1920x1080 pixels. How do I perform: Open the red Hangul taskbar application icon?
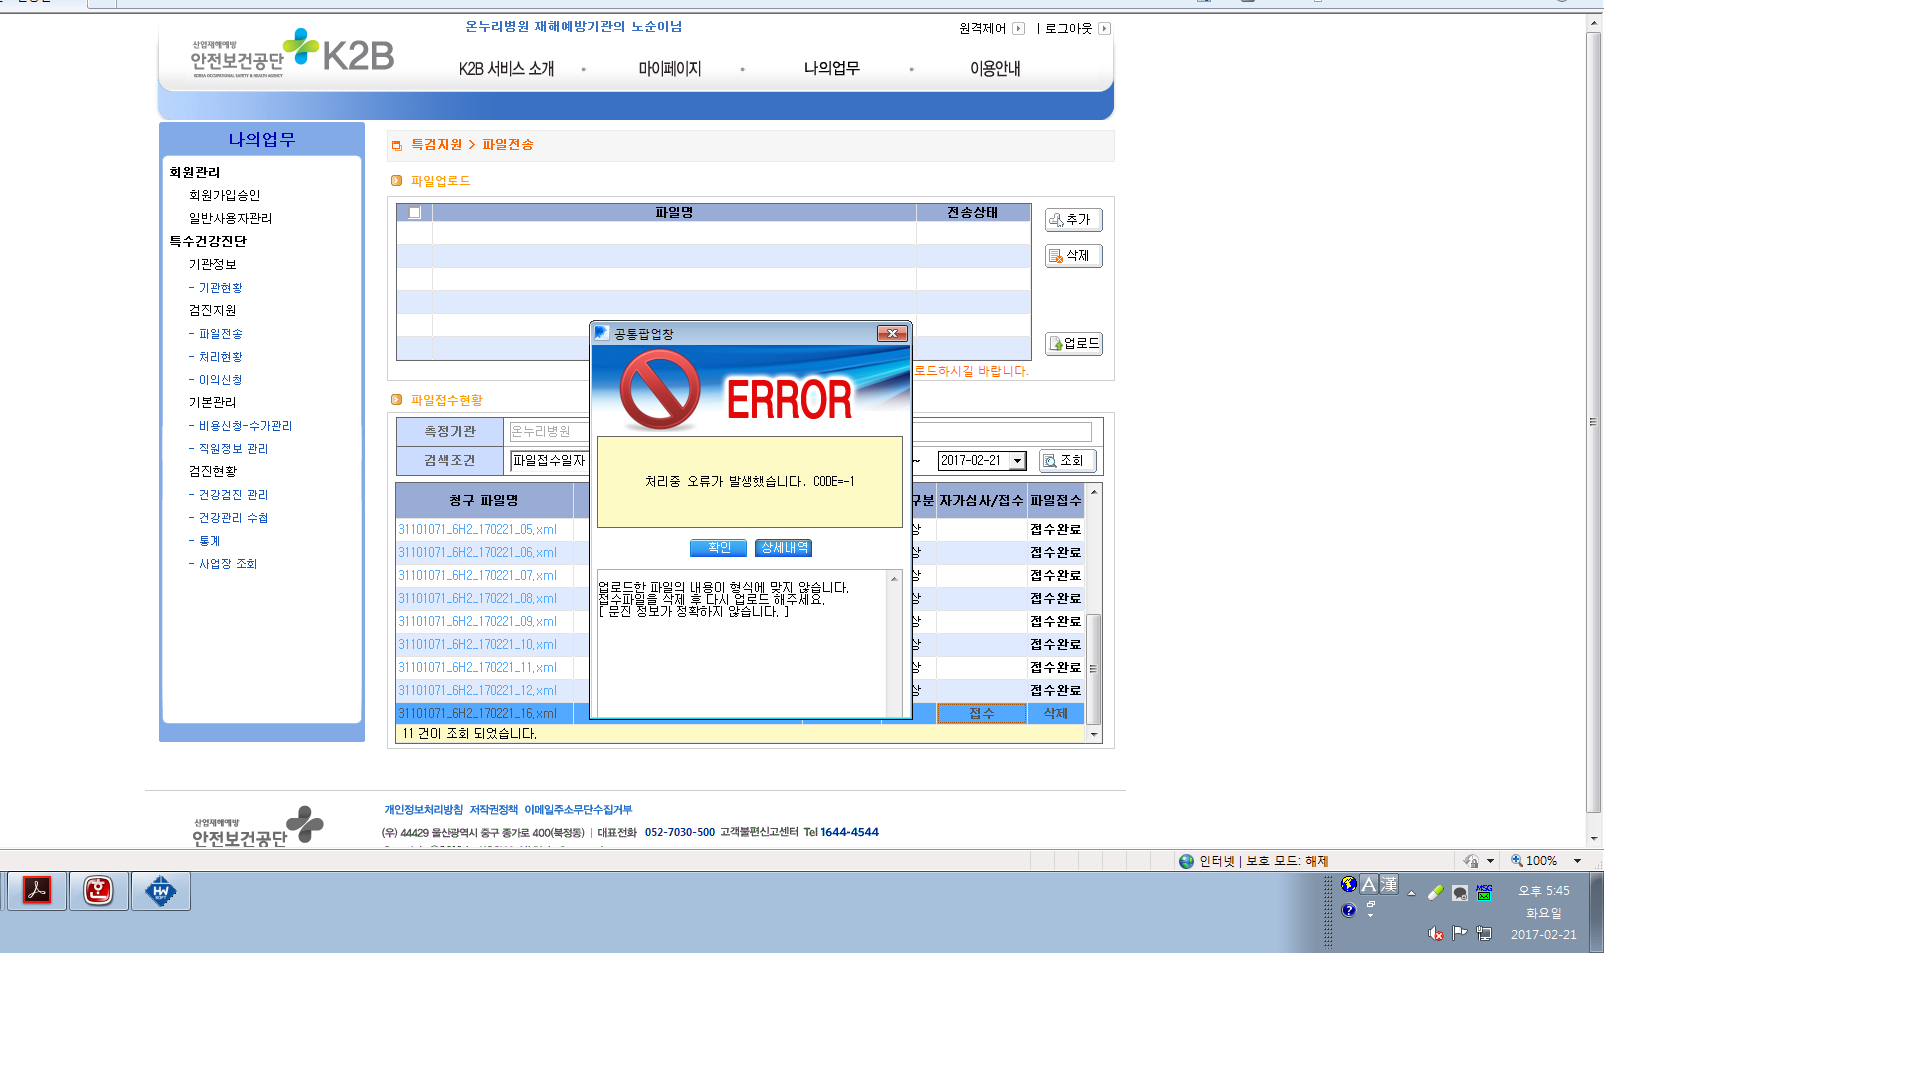pos(98,890)
